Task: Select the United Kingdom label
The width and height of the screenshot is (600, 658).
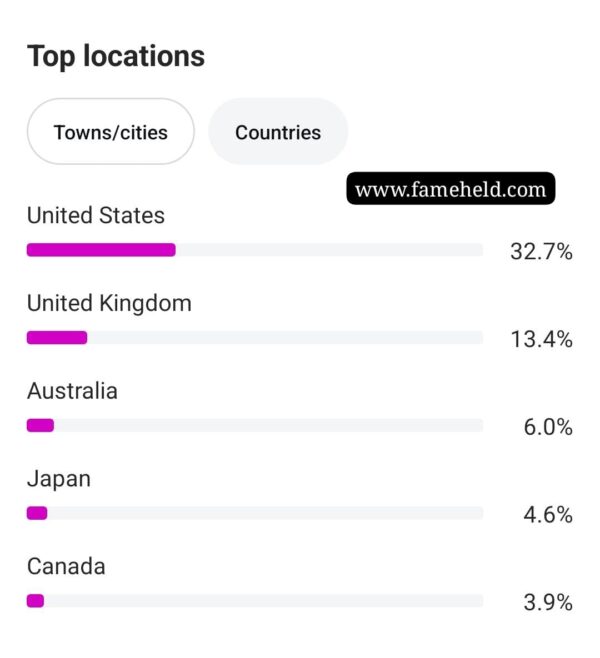Action: click(x=109, y=303)
